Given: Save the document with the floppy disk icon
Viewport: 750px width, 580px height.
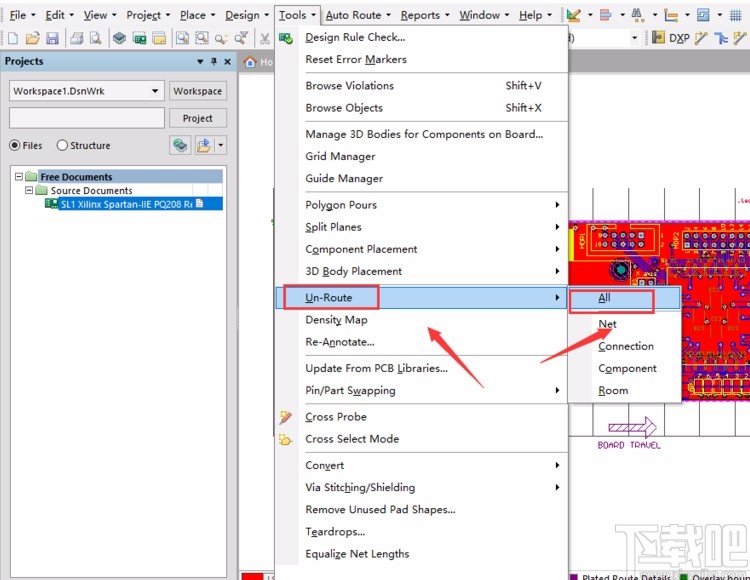Looking at the screenshot, I should click(52, 38).
